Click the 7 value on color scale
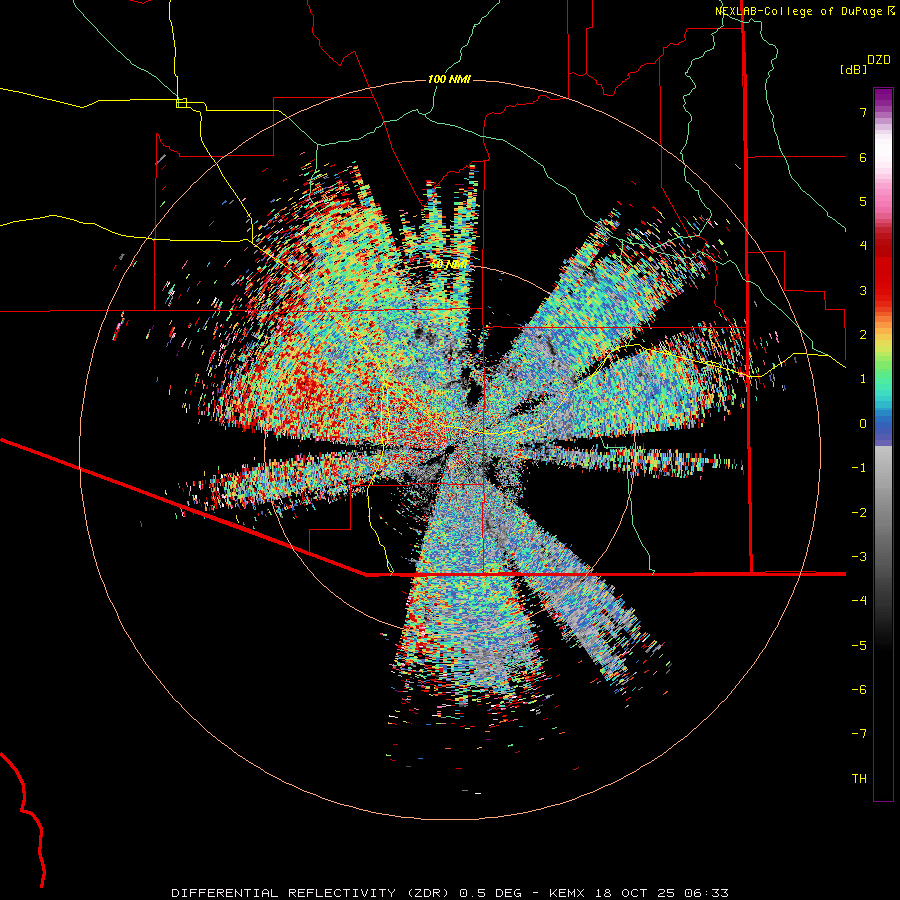 pos(863,112)
